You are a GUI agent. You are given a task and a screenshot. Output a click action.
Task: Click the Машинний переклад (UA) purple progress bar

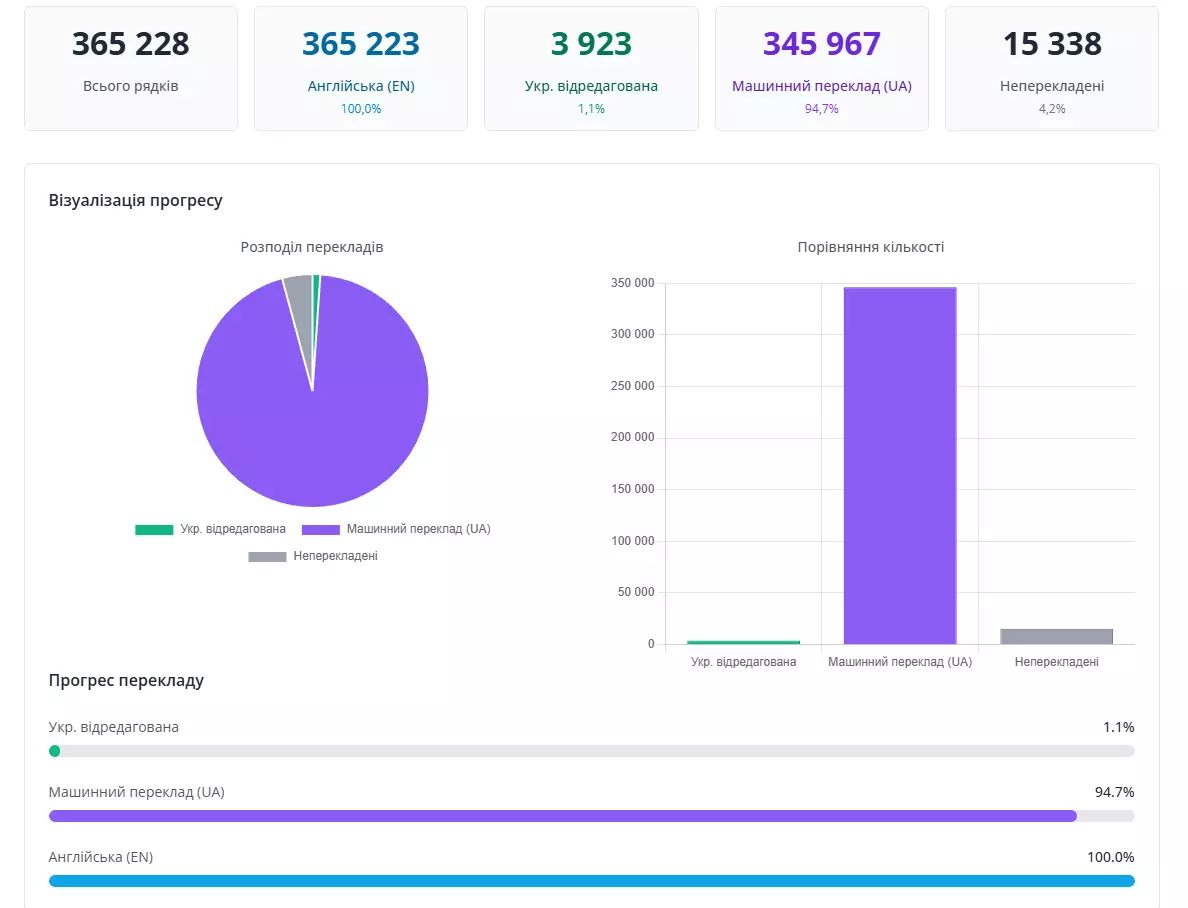pyautogui.click(x=563, y=816)
